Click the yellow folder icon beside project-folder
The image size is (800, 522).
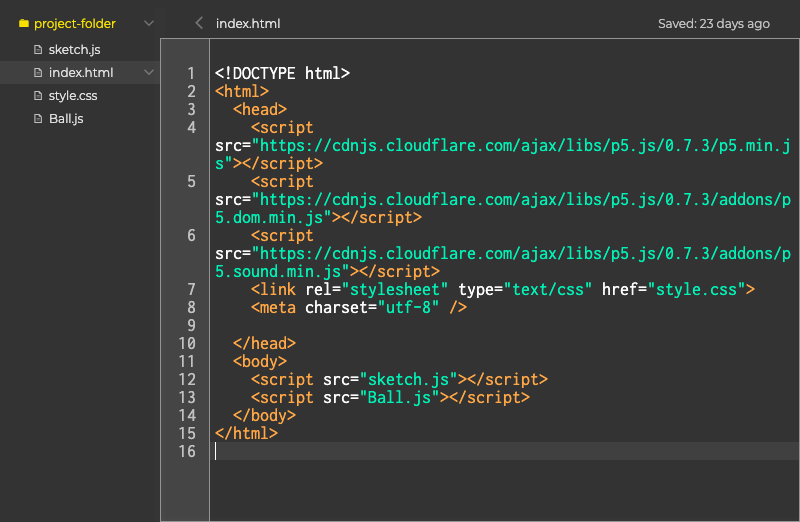24,23
